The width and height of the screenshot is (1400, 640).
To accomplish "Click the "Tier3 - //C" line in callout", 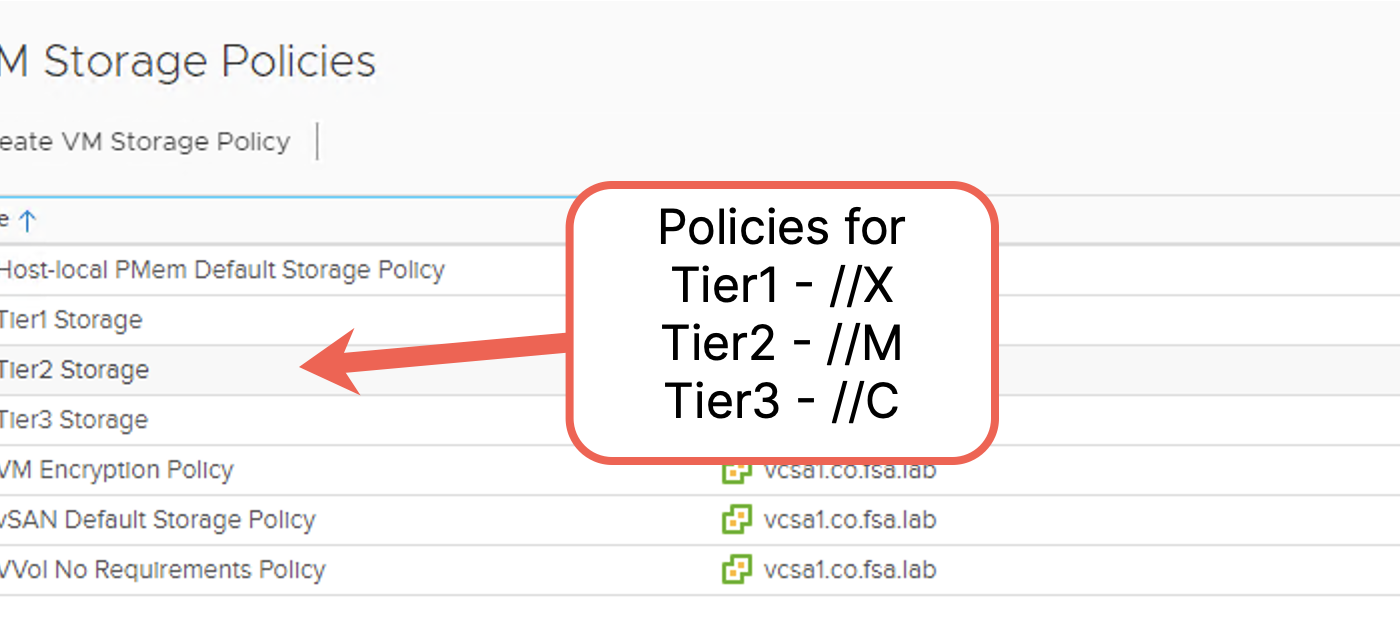I will 781,402.
